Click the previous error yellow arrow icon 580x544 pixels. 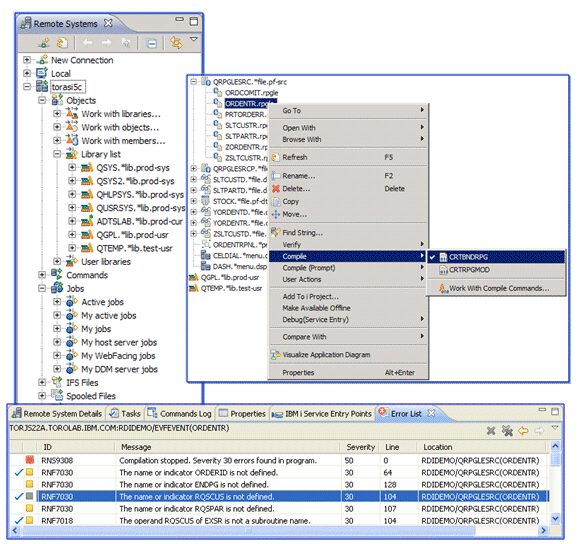pyautogui.click(x=523, y=430)
